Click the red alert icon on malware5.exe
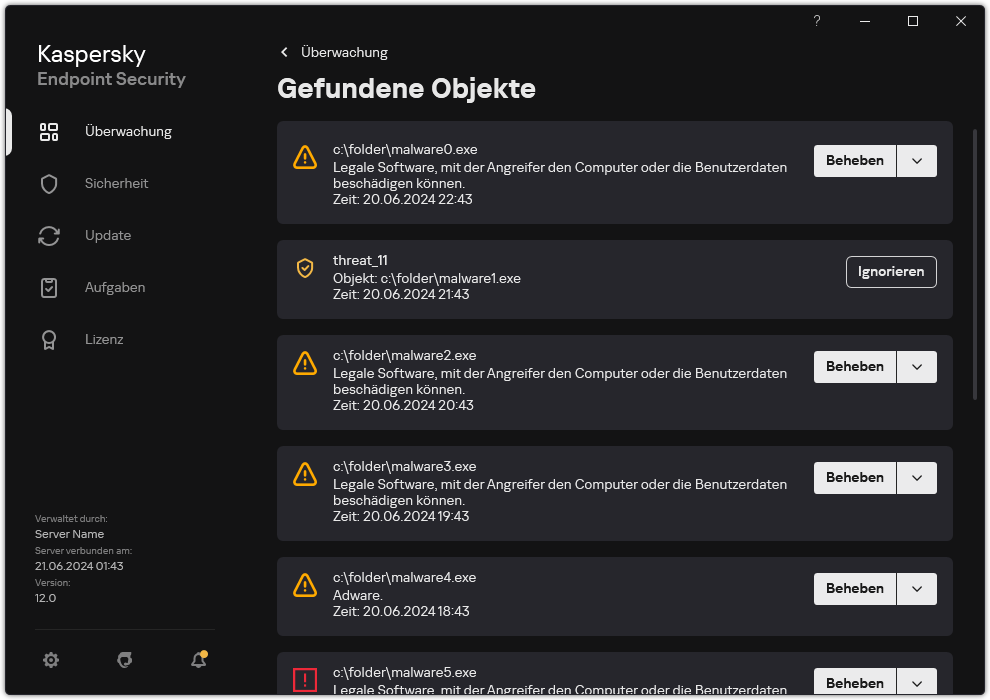The image size is (990, 700). [305, 680]
